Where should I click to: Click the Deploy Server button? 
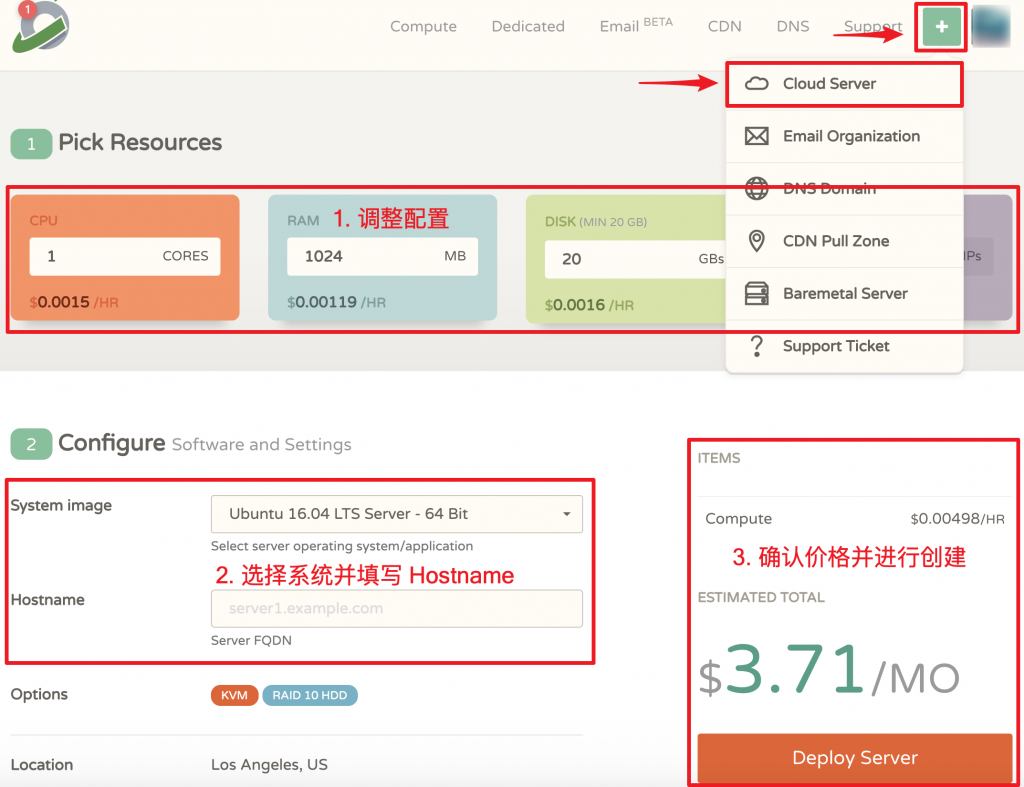tap(854, 758)
